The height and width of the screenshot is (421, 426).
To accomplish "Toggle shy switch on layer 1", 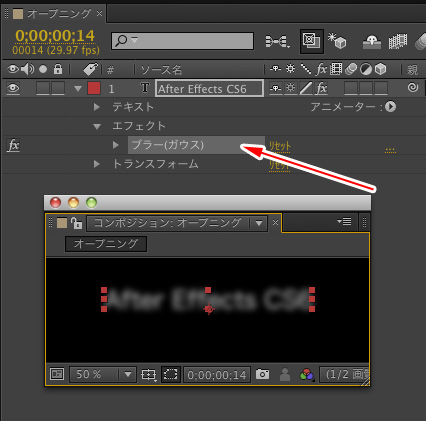I will [x=275, y=88].
